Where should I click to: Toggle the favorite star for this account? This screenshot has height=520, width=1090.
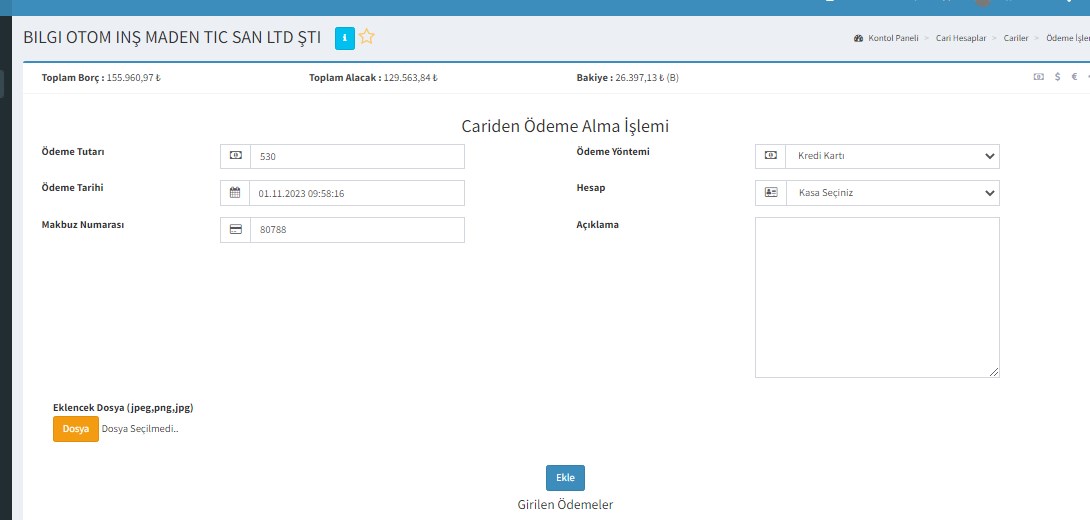point(367,38)
